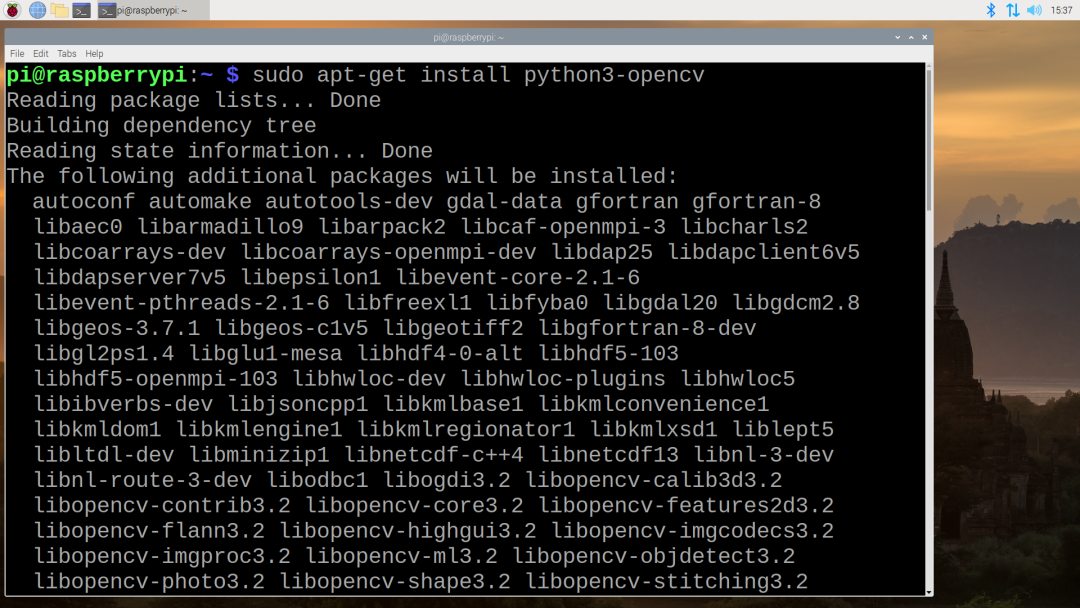Minimize the terminal window
1080x608 pixels.
pos(897,37)
